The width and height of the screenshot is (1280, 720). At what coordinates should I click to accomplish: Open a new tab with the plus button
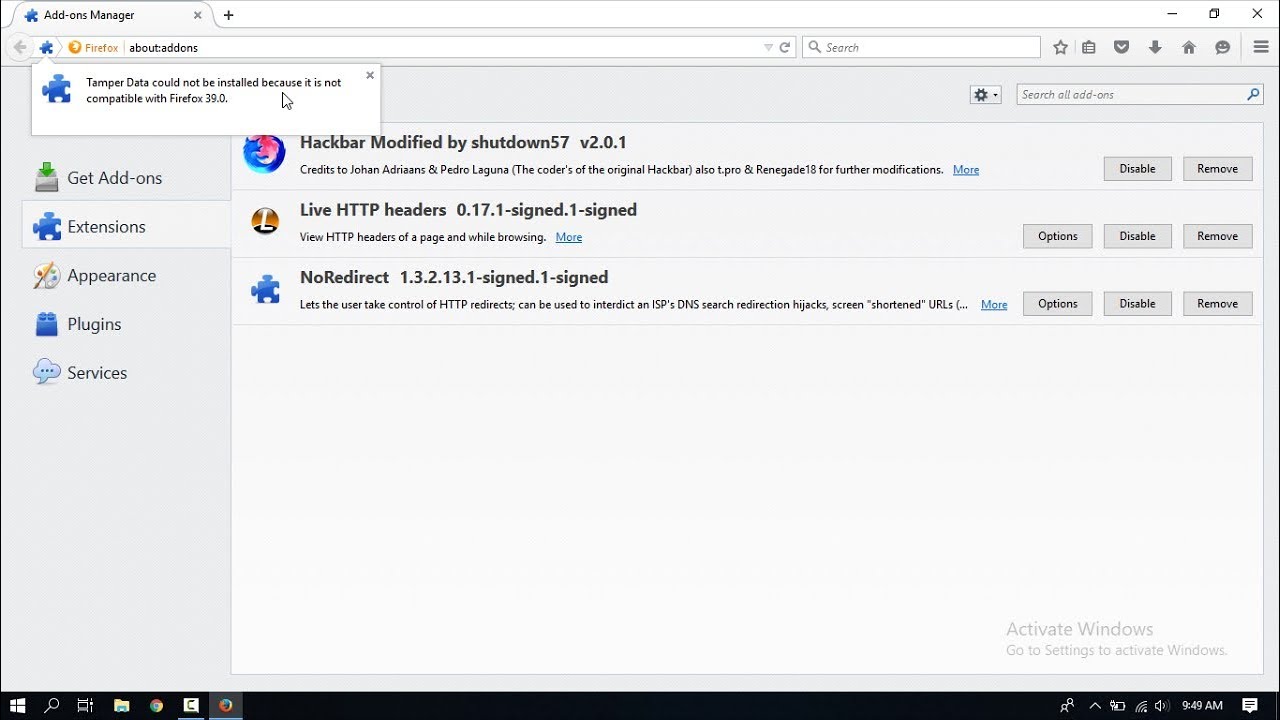pos(229,15)
